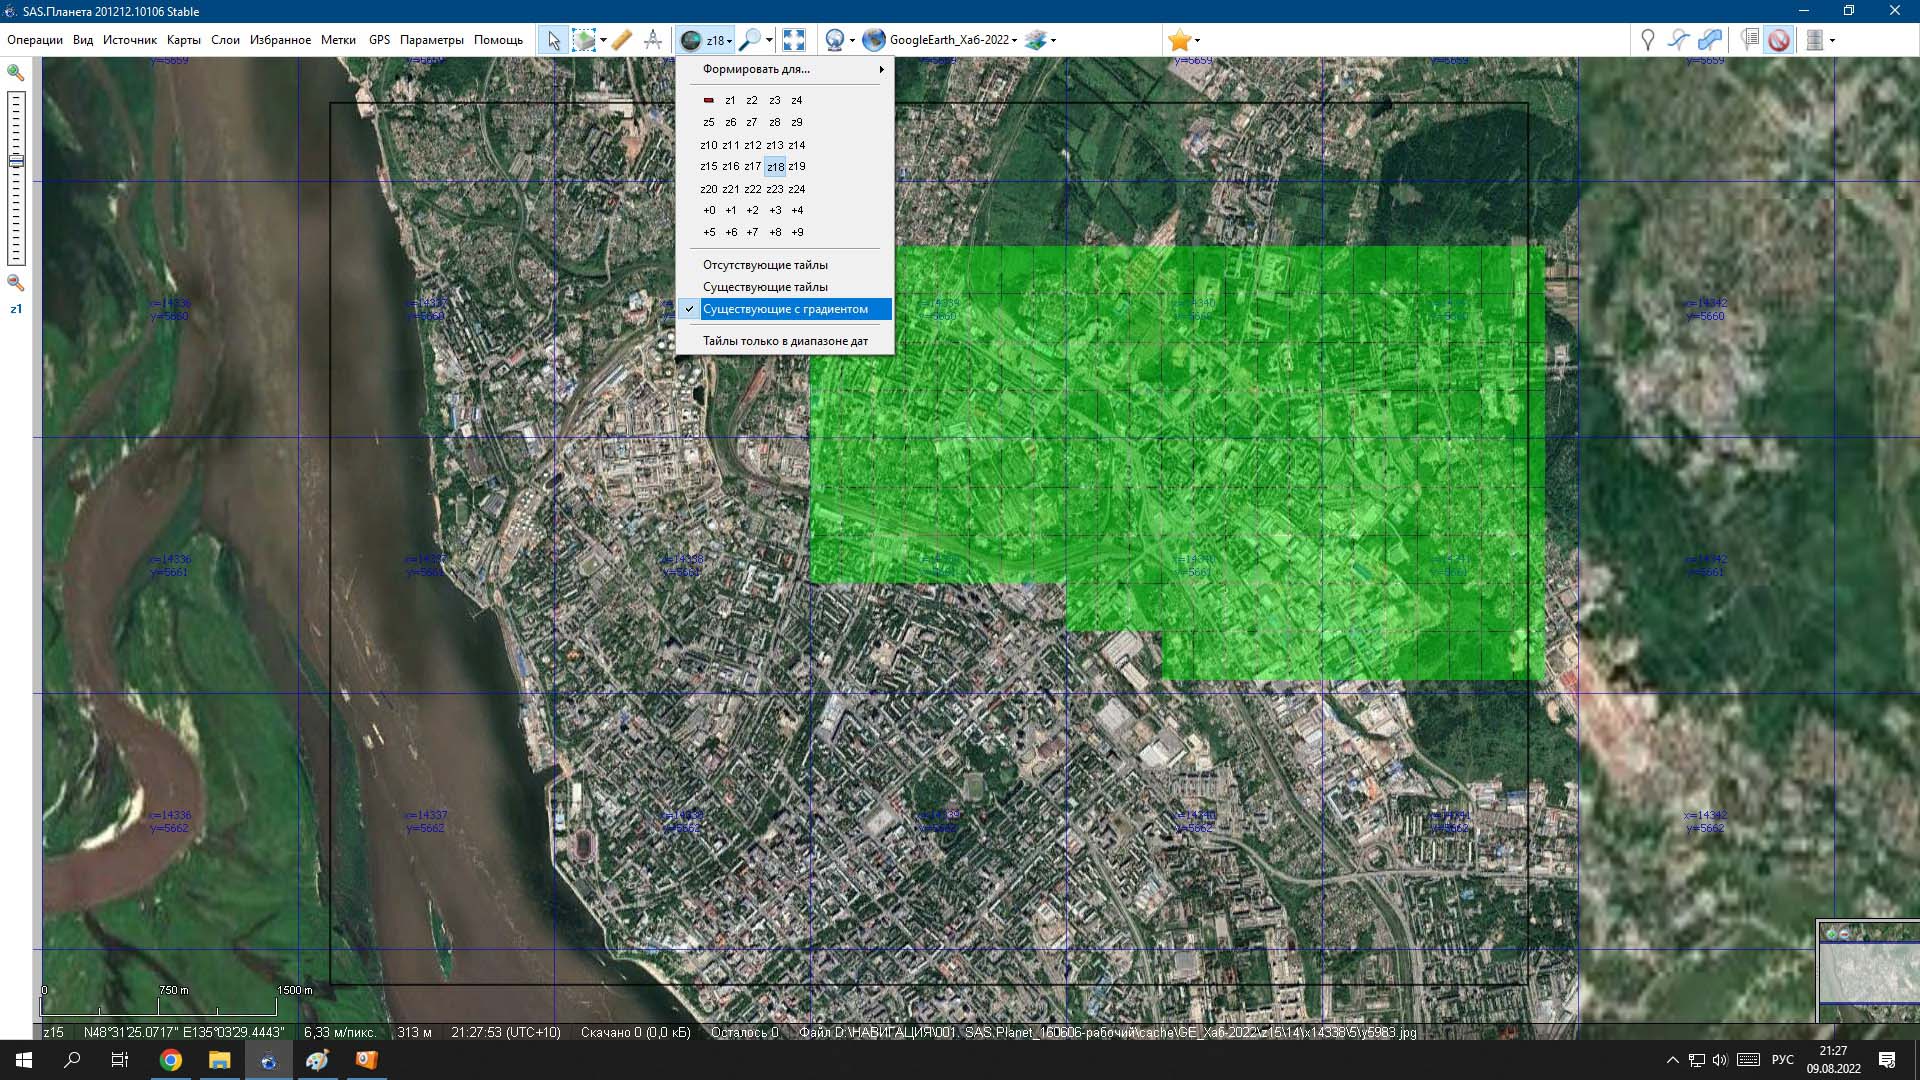1920x1080 pixels.
Task: Expand the GoogleEarth_Хаб-2022 map dropdown
Action: pyautogui.click(x=1014, y=41)
